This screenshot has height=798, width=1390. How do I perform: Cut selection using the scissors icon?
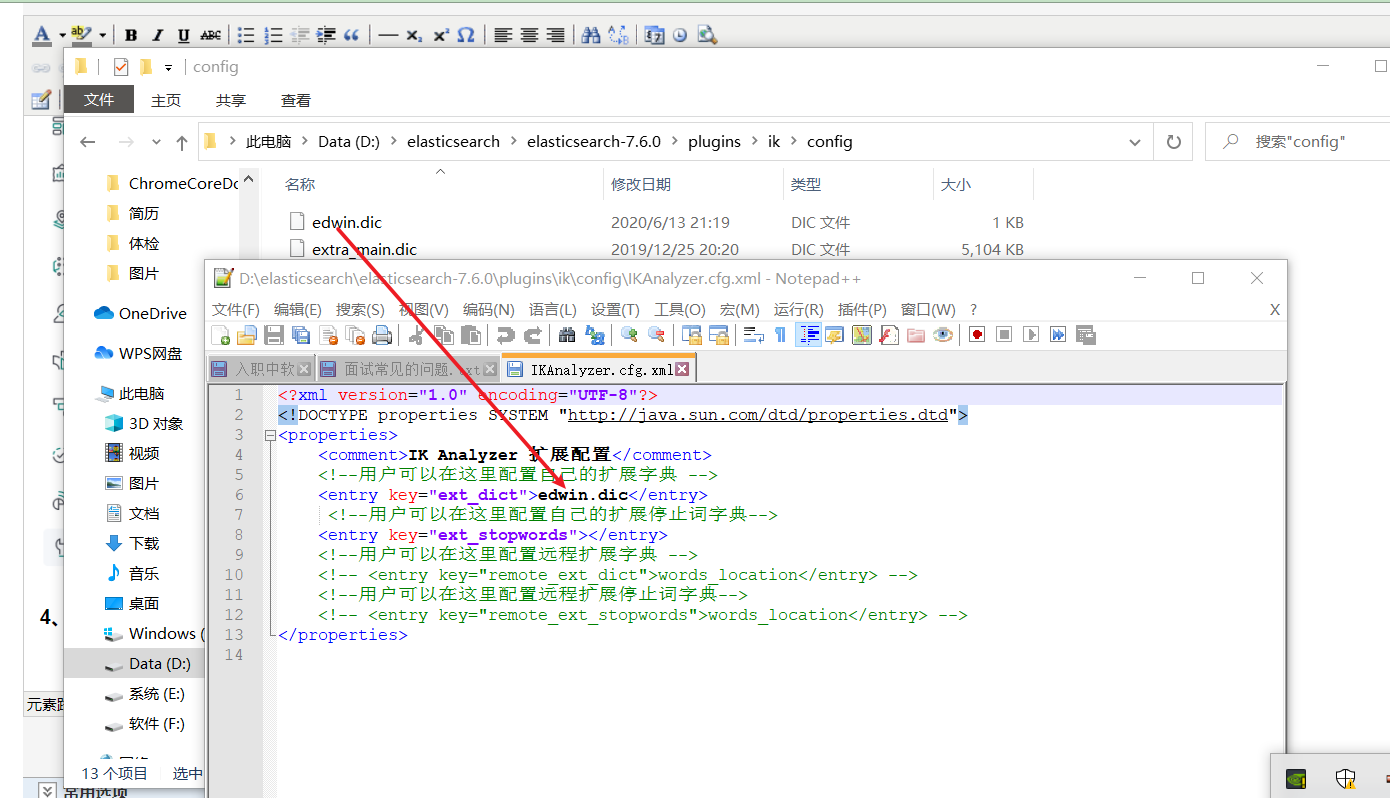[417, 335]
